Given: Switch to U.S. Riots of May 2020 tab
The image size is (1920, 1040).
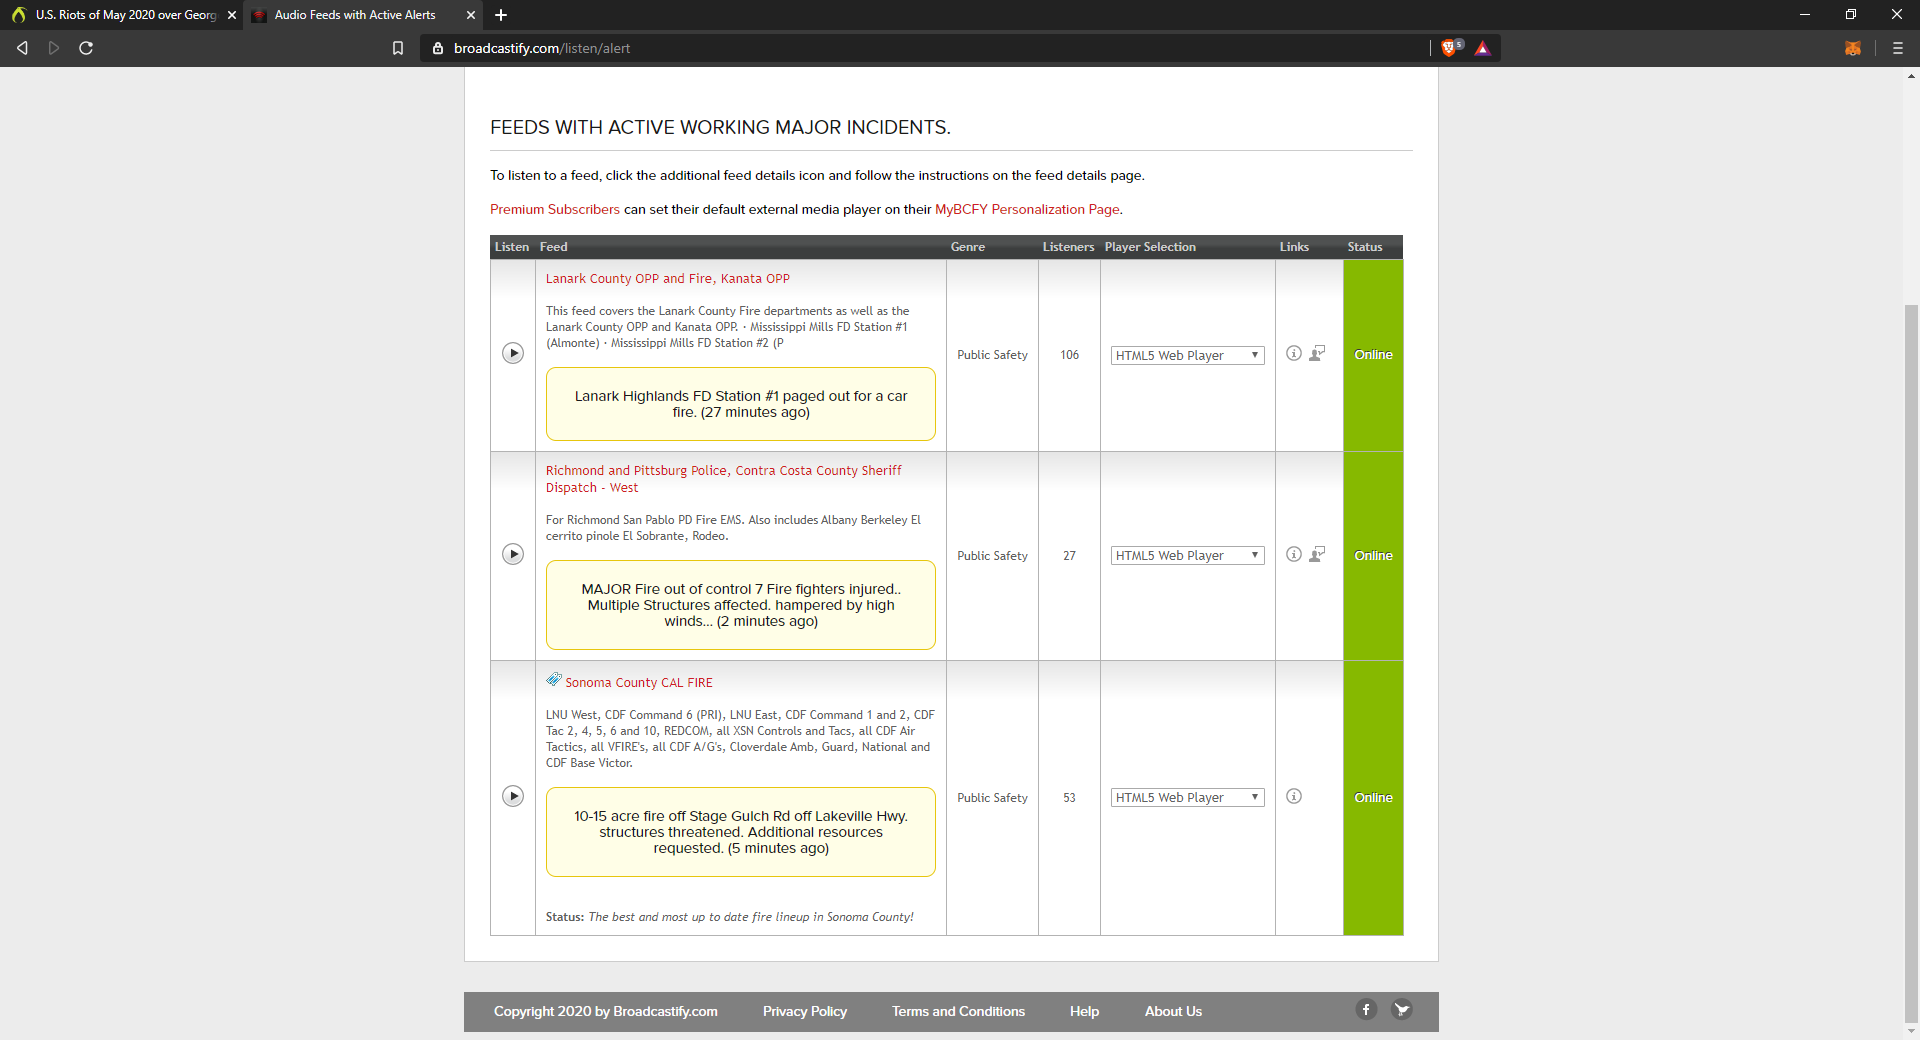Looking at the screenshot, I should 120,15.
